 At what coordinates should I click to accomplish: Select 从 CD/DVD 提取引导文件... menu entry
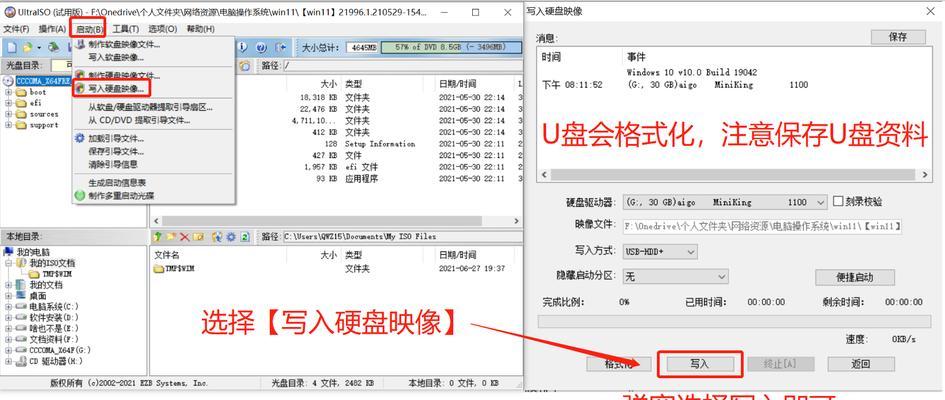(139, 120)
